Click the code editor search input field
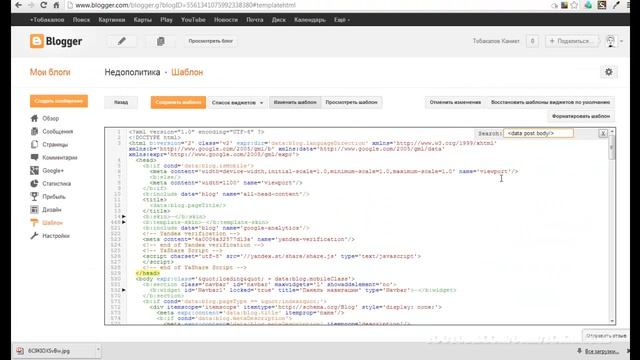 [538, 133]
